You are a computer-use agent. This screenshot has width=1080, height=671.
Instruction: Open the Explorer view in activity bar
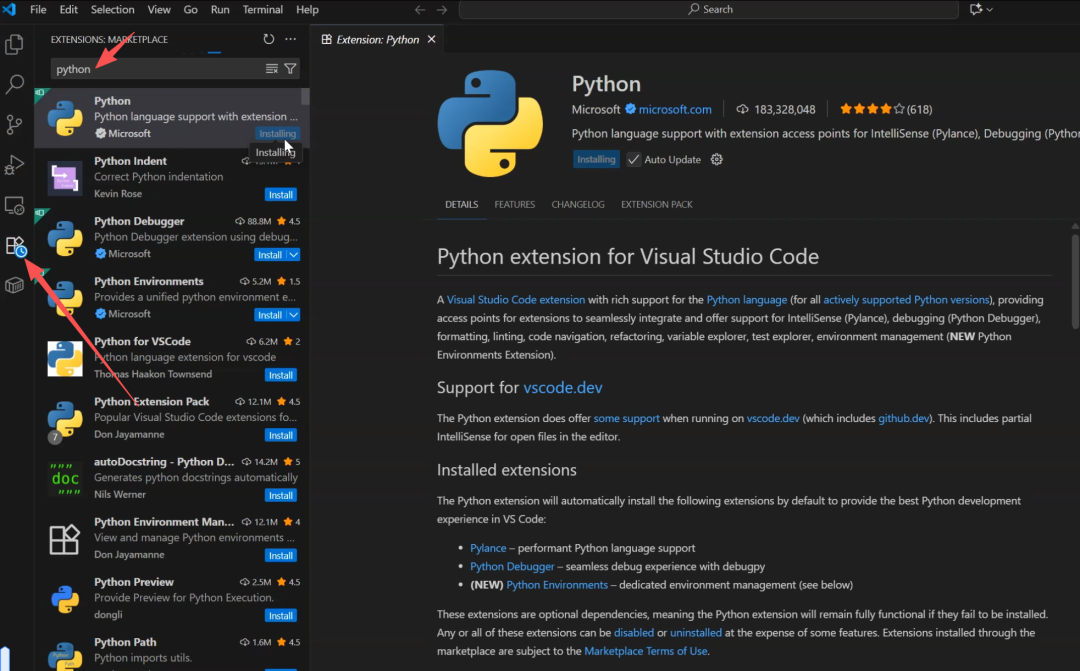point(15,44)
